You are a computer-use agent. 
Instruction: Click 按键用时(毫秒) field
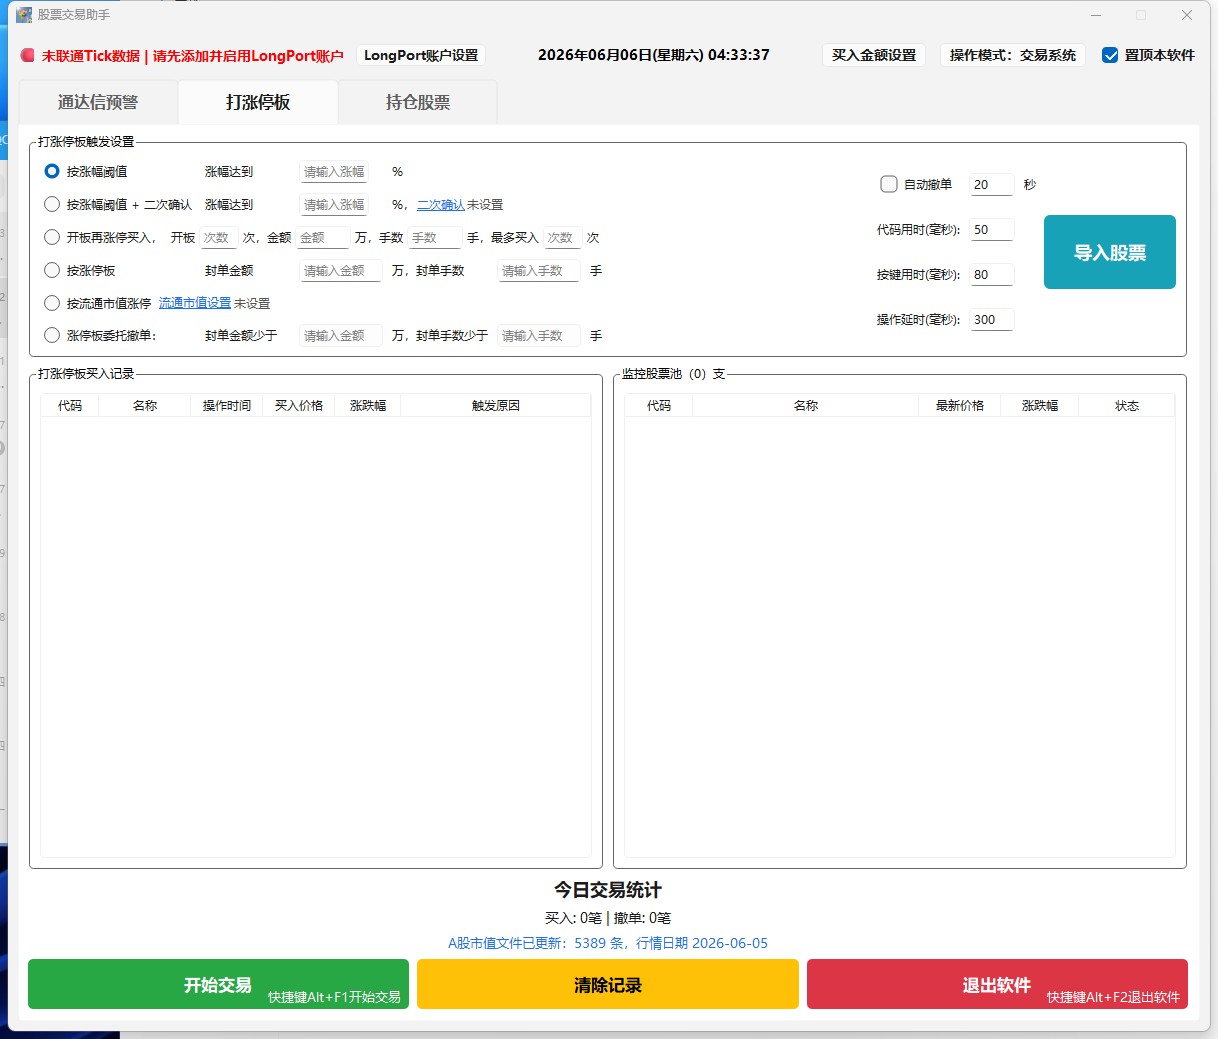pos(992,275)
